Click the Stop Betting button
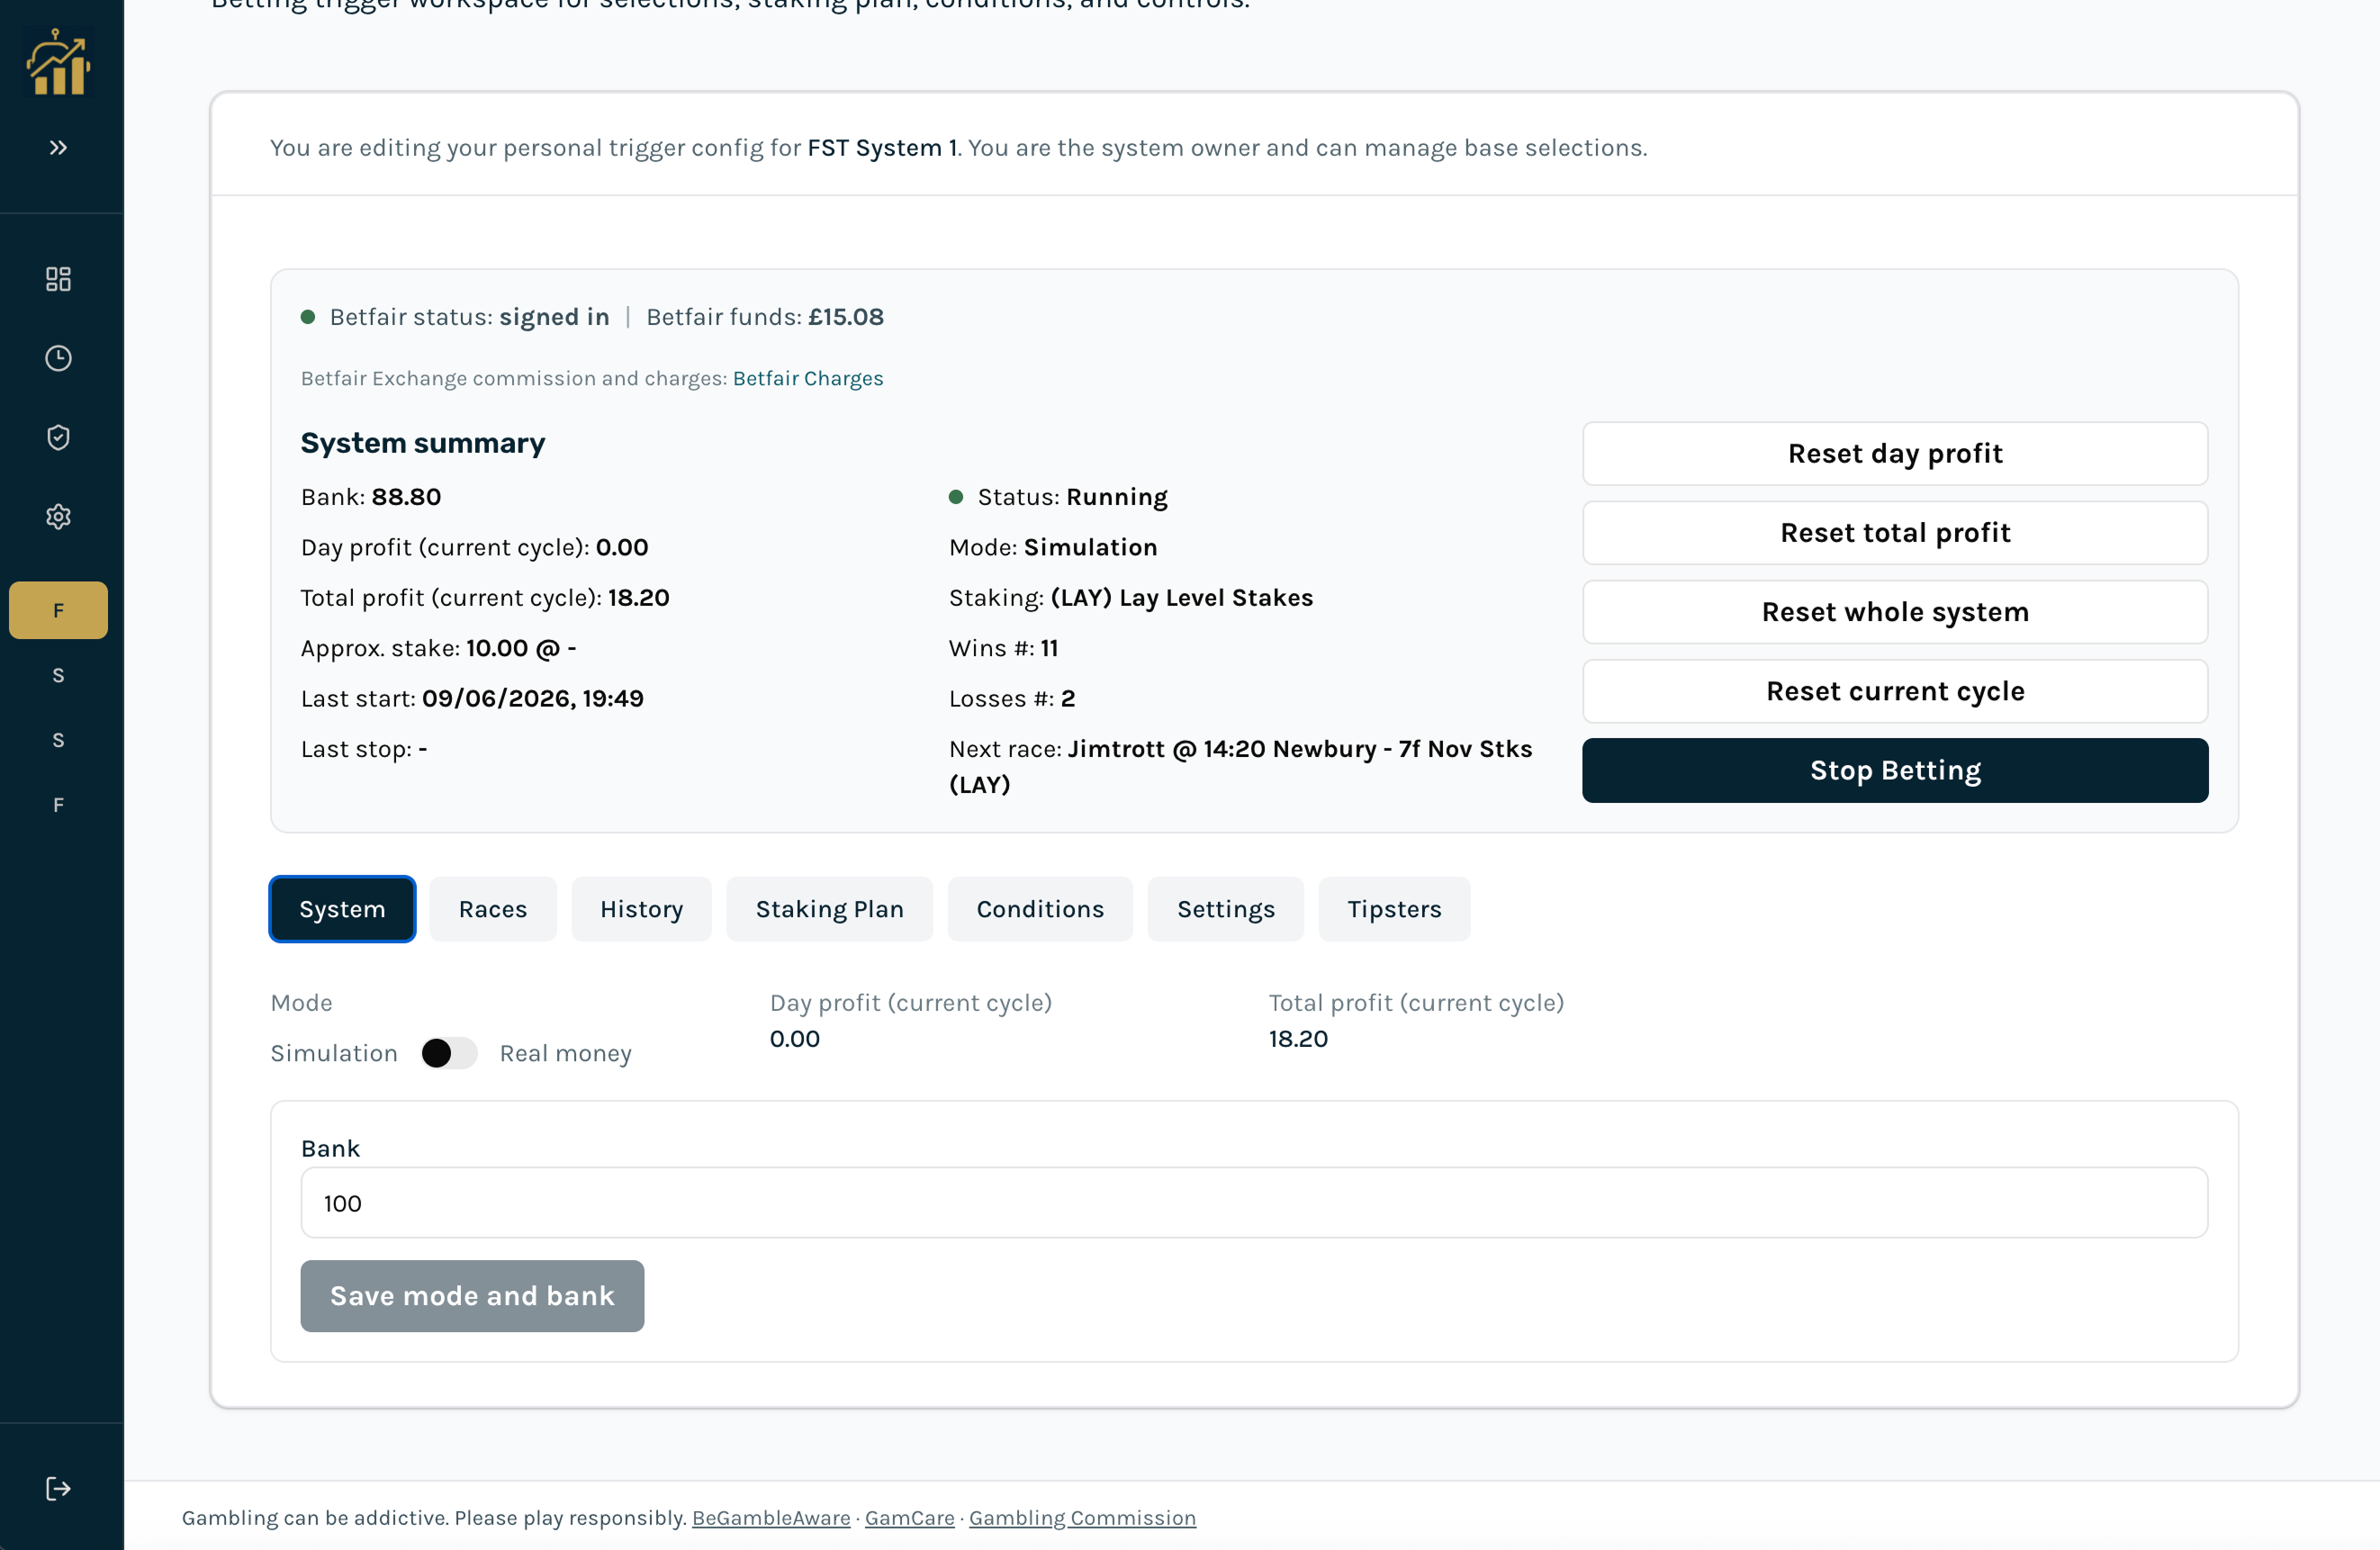 pyautogui.click(x=1895, y=771)
